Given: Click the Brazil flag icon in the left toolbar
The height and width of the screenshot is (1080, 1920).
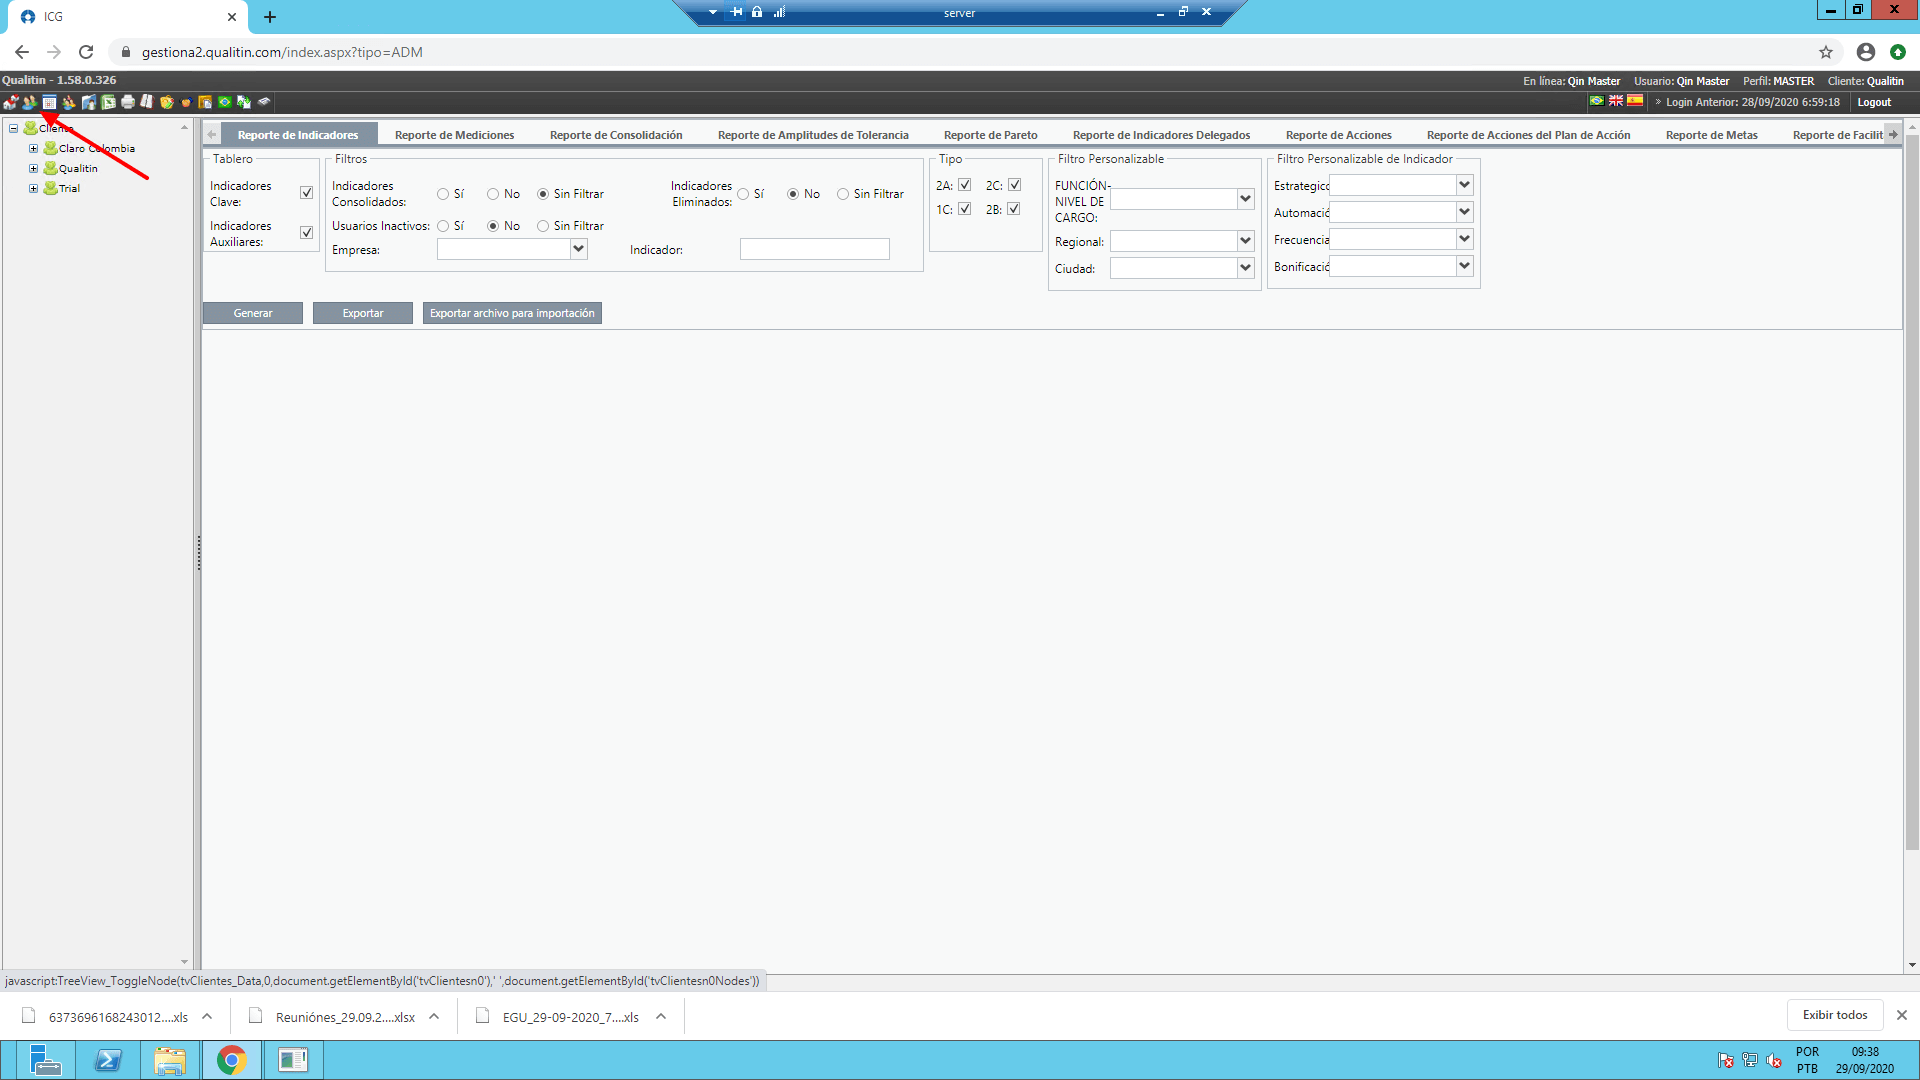Looking at the screenshot, I should click(225, 102).
